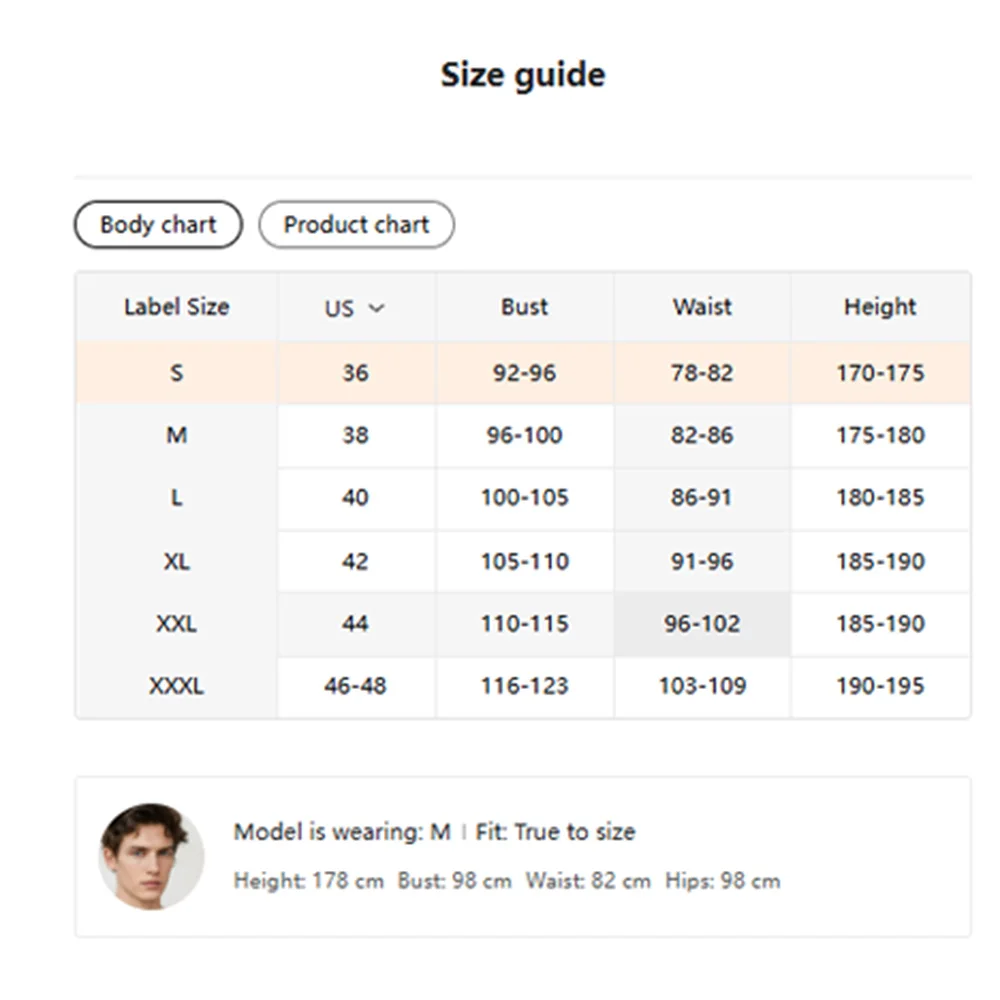
Task: Click the Model is wearing M text
Action: tap(342, 832)
